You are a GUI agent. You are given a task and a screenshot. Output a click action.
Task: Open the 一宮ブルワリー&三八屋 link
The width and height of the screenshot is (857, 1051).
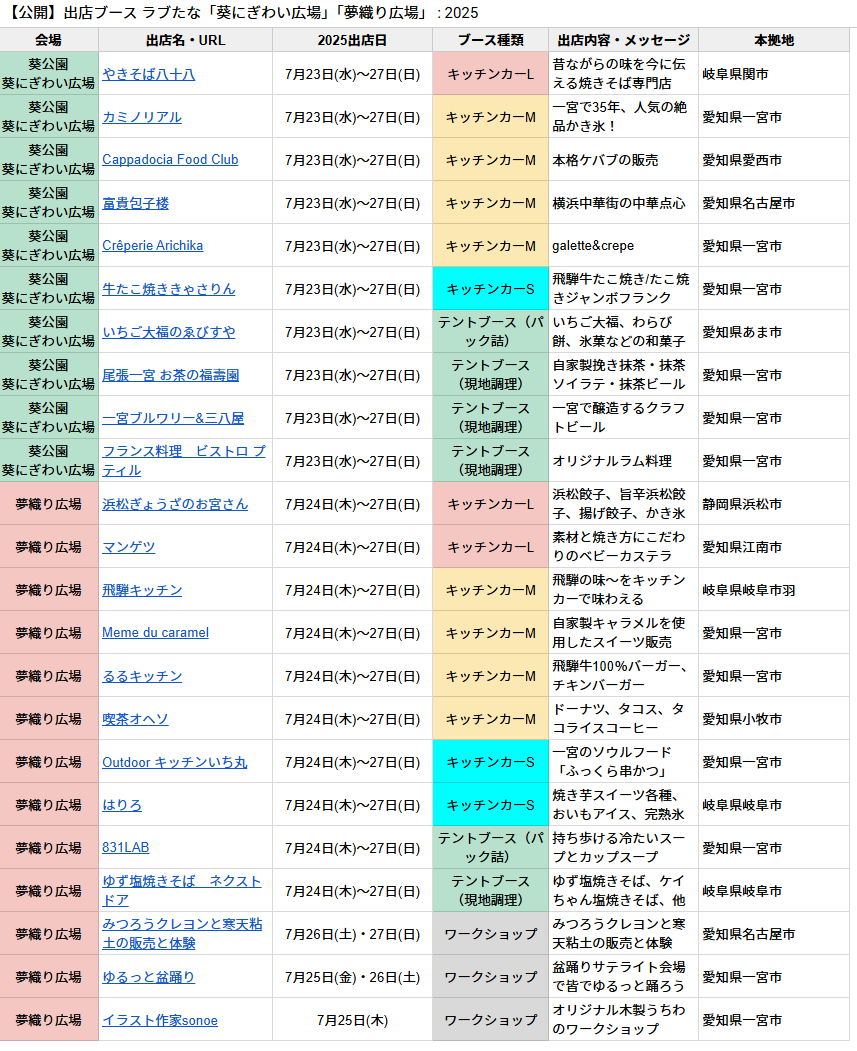(173, 418)
